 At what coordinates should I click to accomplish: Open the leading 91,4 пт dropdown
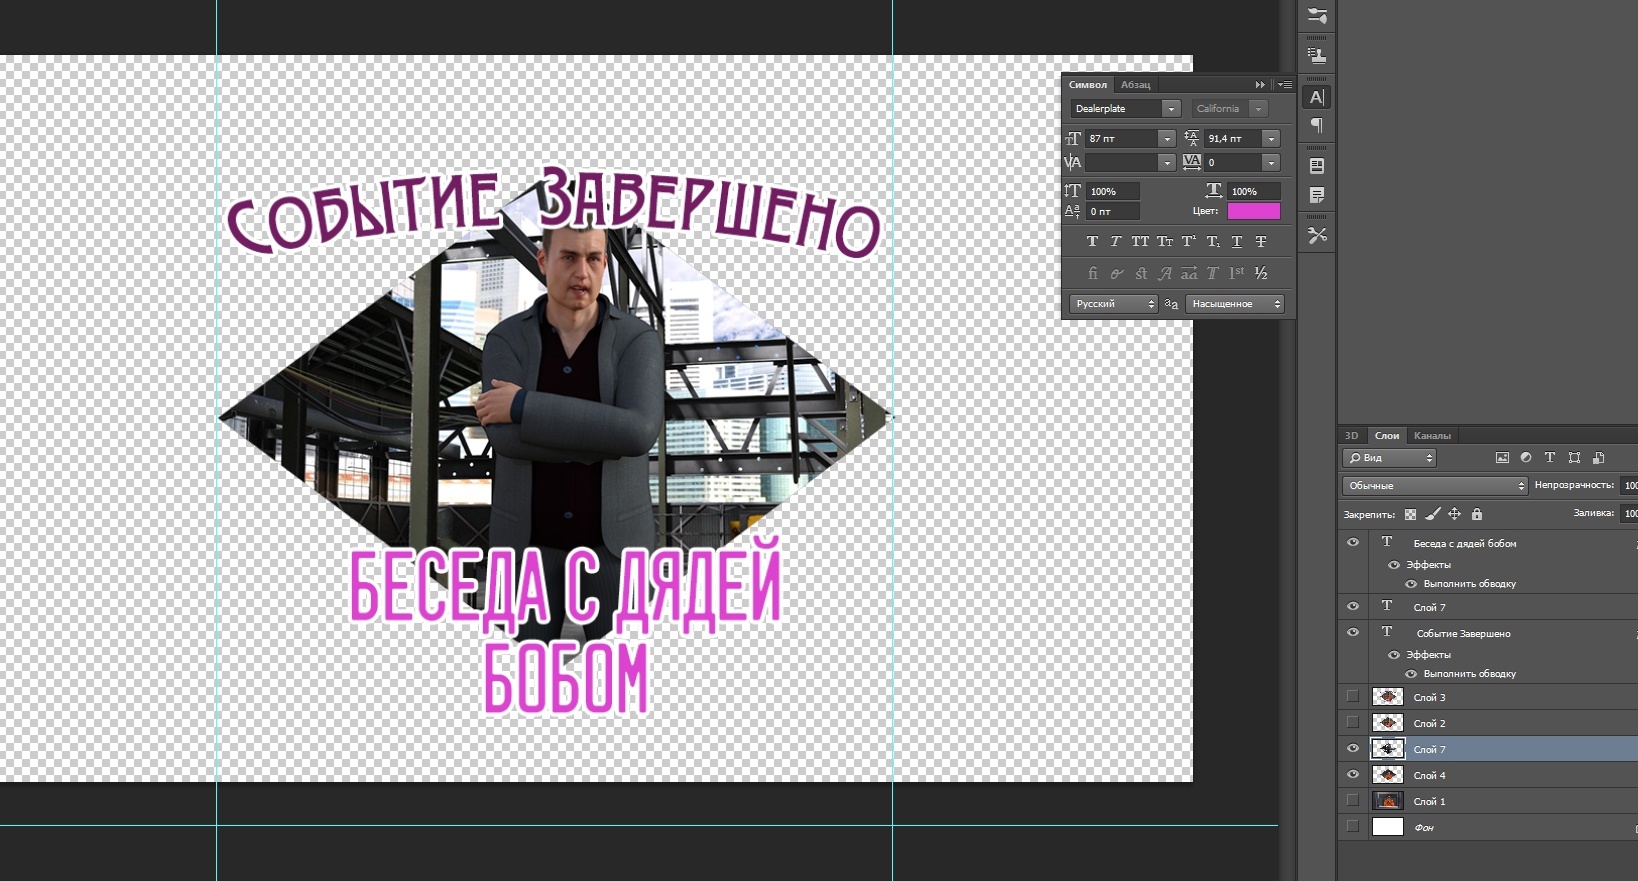point(1271,139)
